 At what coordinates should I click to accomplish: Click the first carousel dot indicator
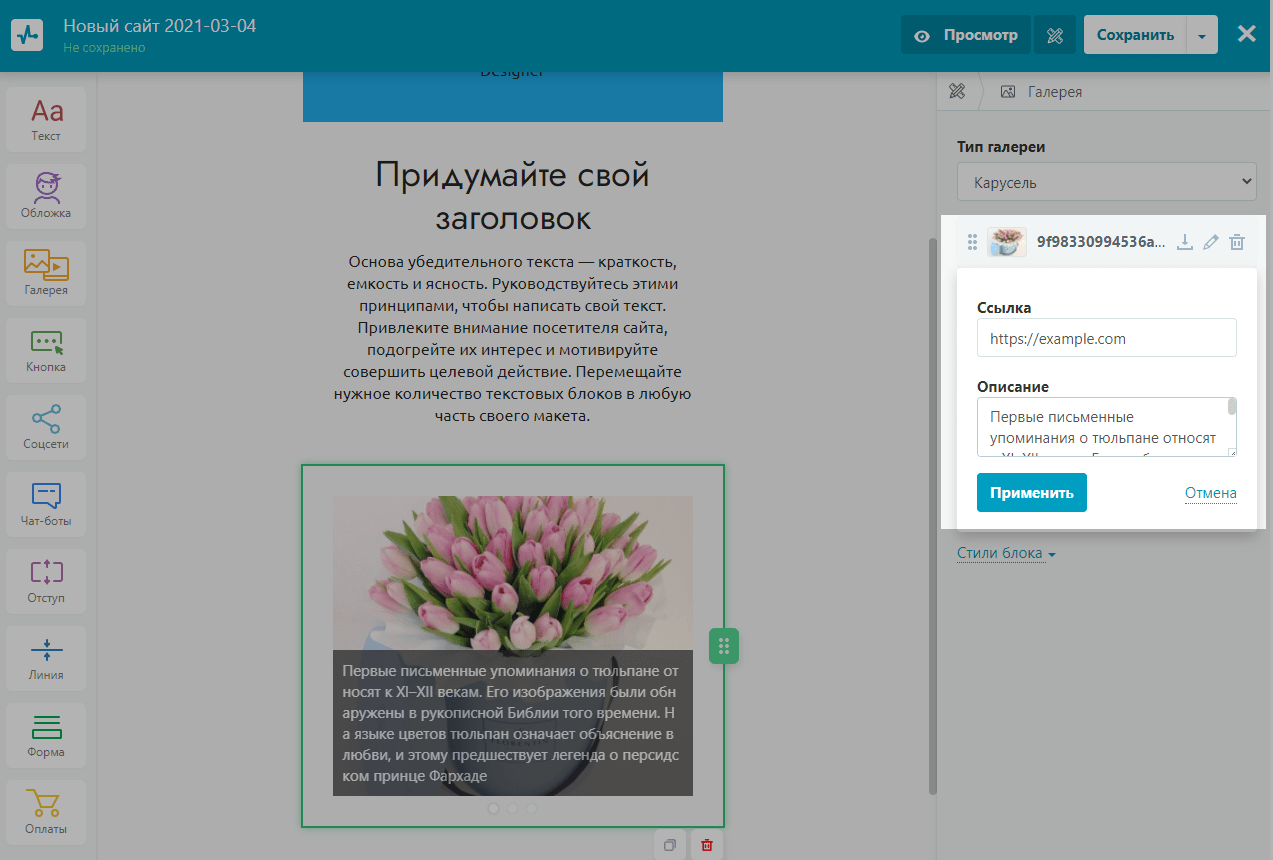click(494, 808)
